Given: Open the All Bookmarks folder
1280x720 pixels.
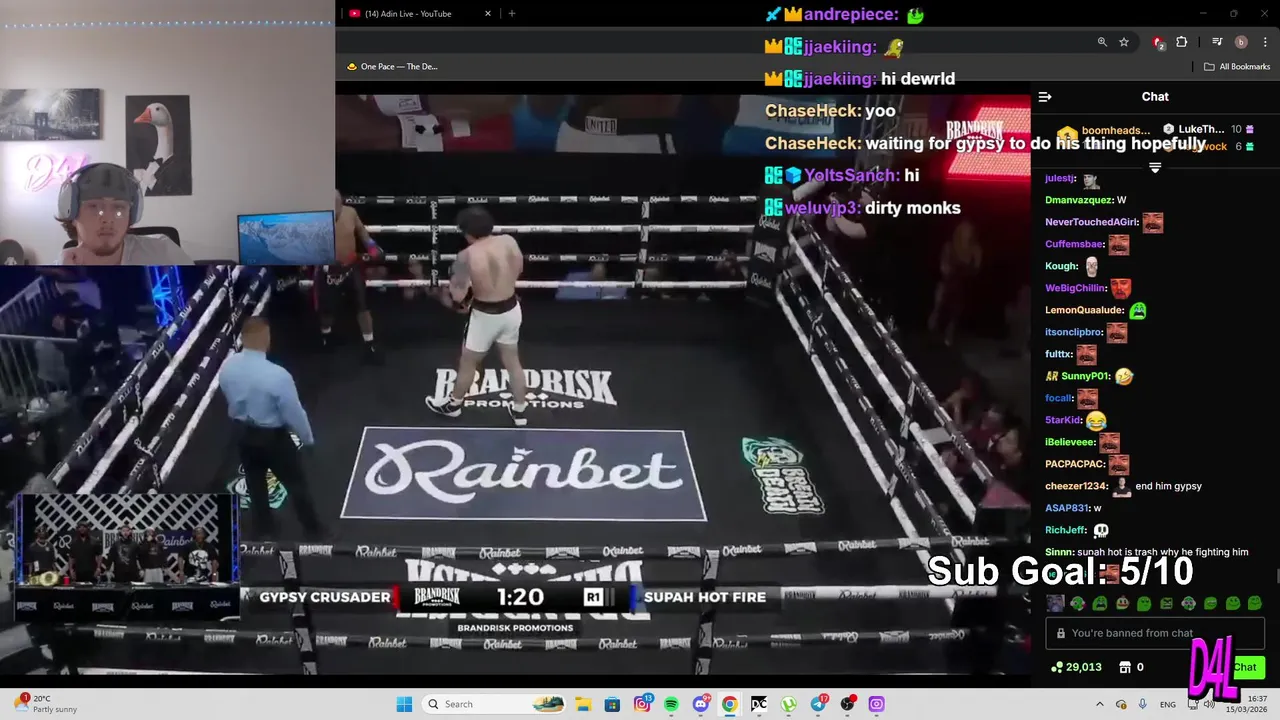Looking at the screenshot, I should point(1237,67).
